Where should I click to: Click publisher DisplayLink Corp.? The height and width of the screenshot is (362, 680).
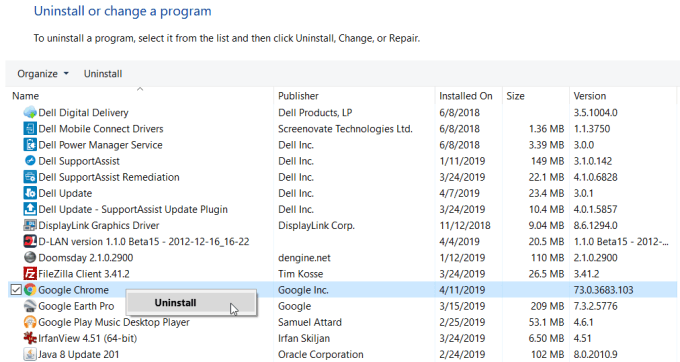point(317,225)
